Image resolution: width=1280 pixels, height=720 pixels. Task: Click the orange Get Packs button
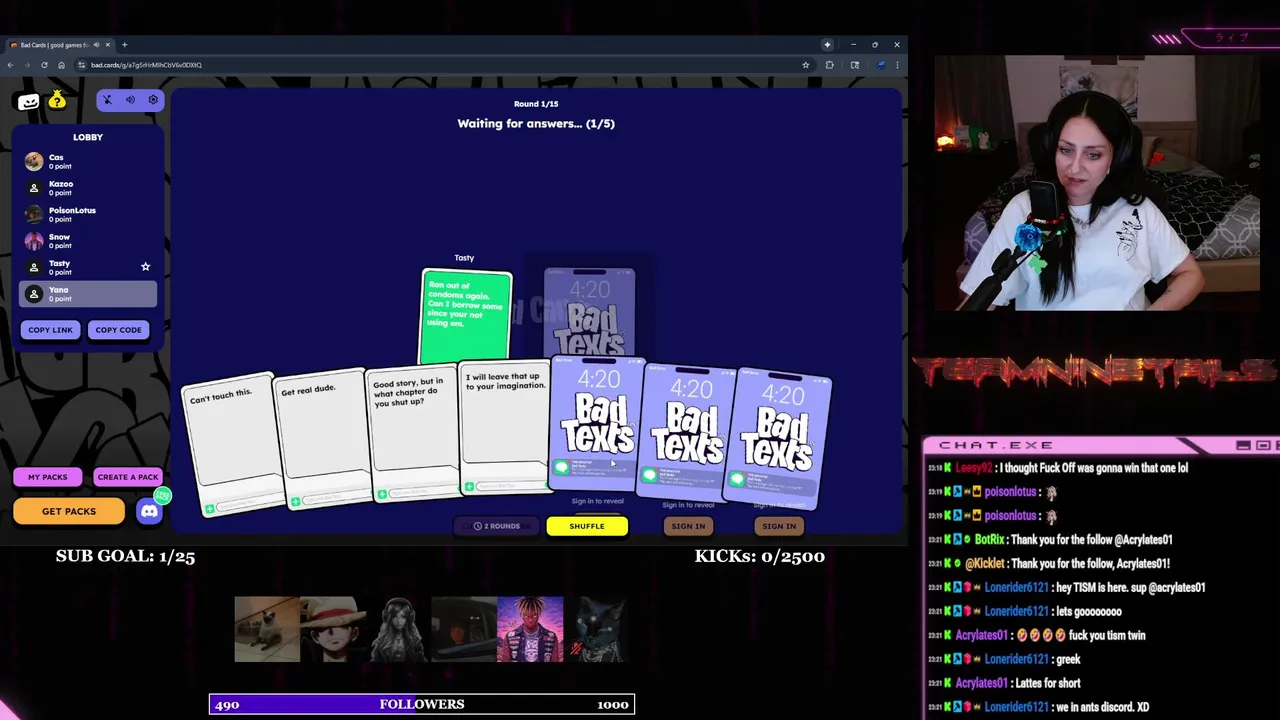[x=69, y=511]
